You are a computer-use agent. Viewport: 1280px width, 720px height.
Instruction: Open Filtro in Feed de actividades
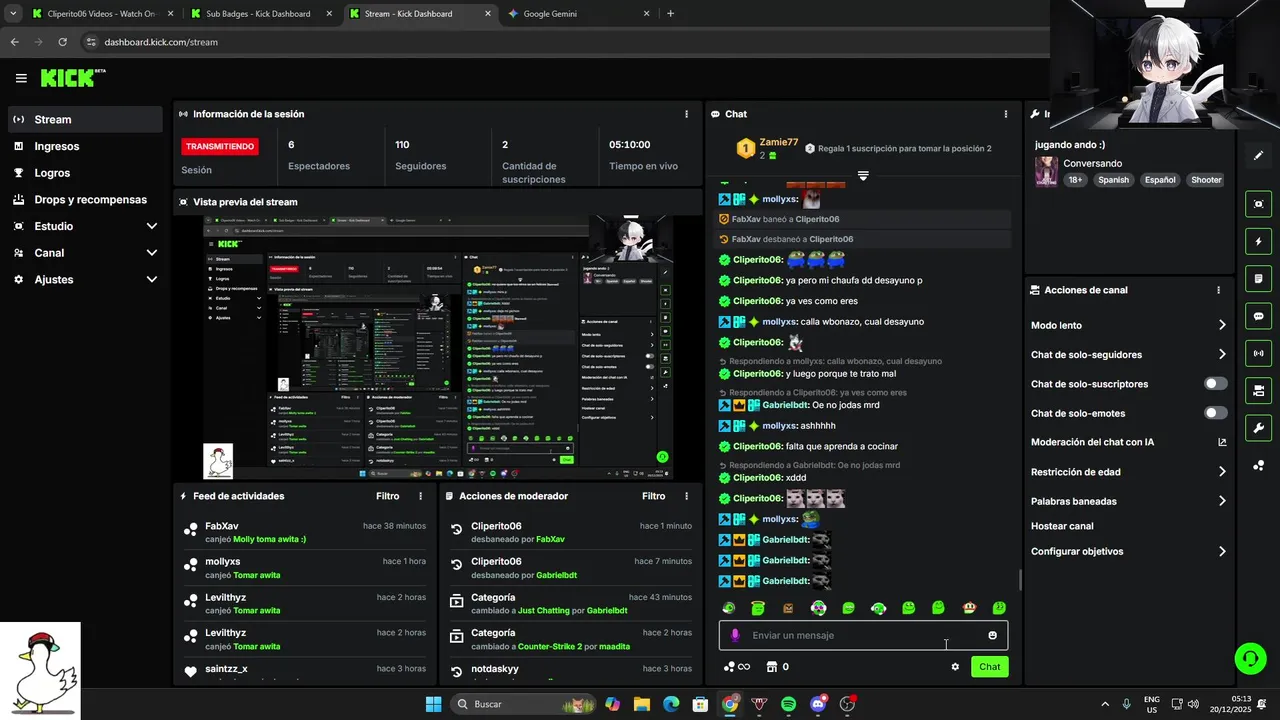click(387, 496)
